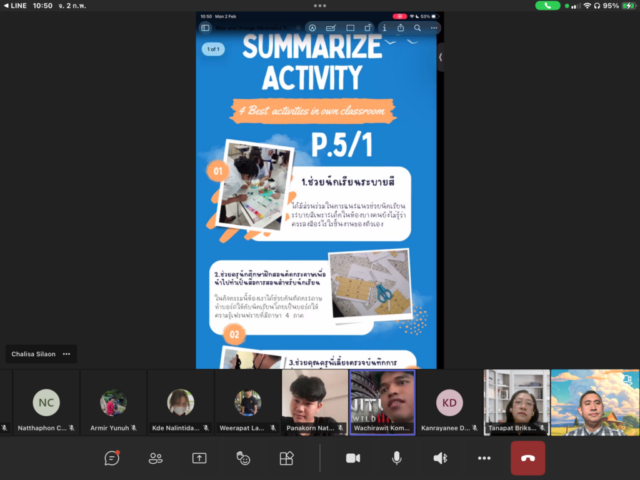The width and height of the screenshot is (640, 480).
Task: Open options next to Chalisa Silaon
Action: tap(67, 354)
